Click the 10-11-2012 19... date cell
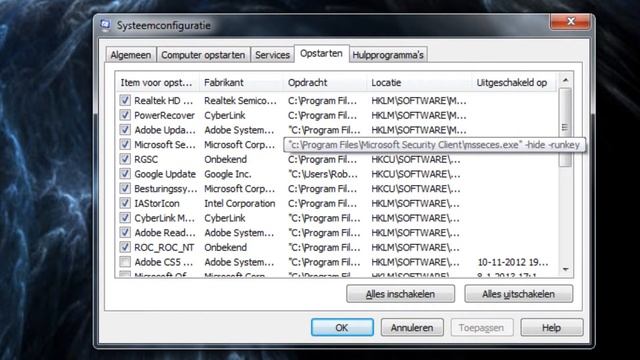This screenshot has width=640, height=360. tap(513, 262)
